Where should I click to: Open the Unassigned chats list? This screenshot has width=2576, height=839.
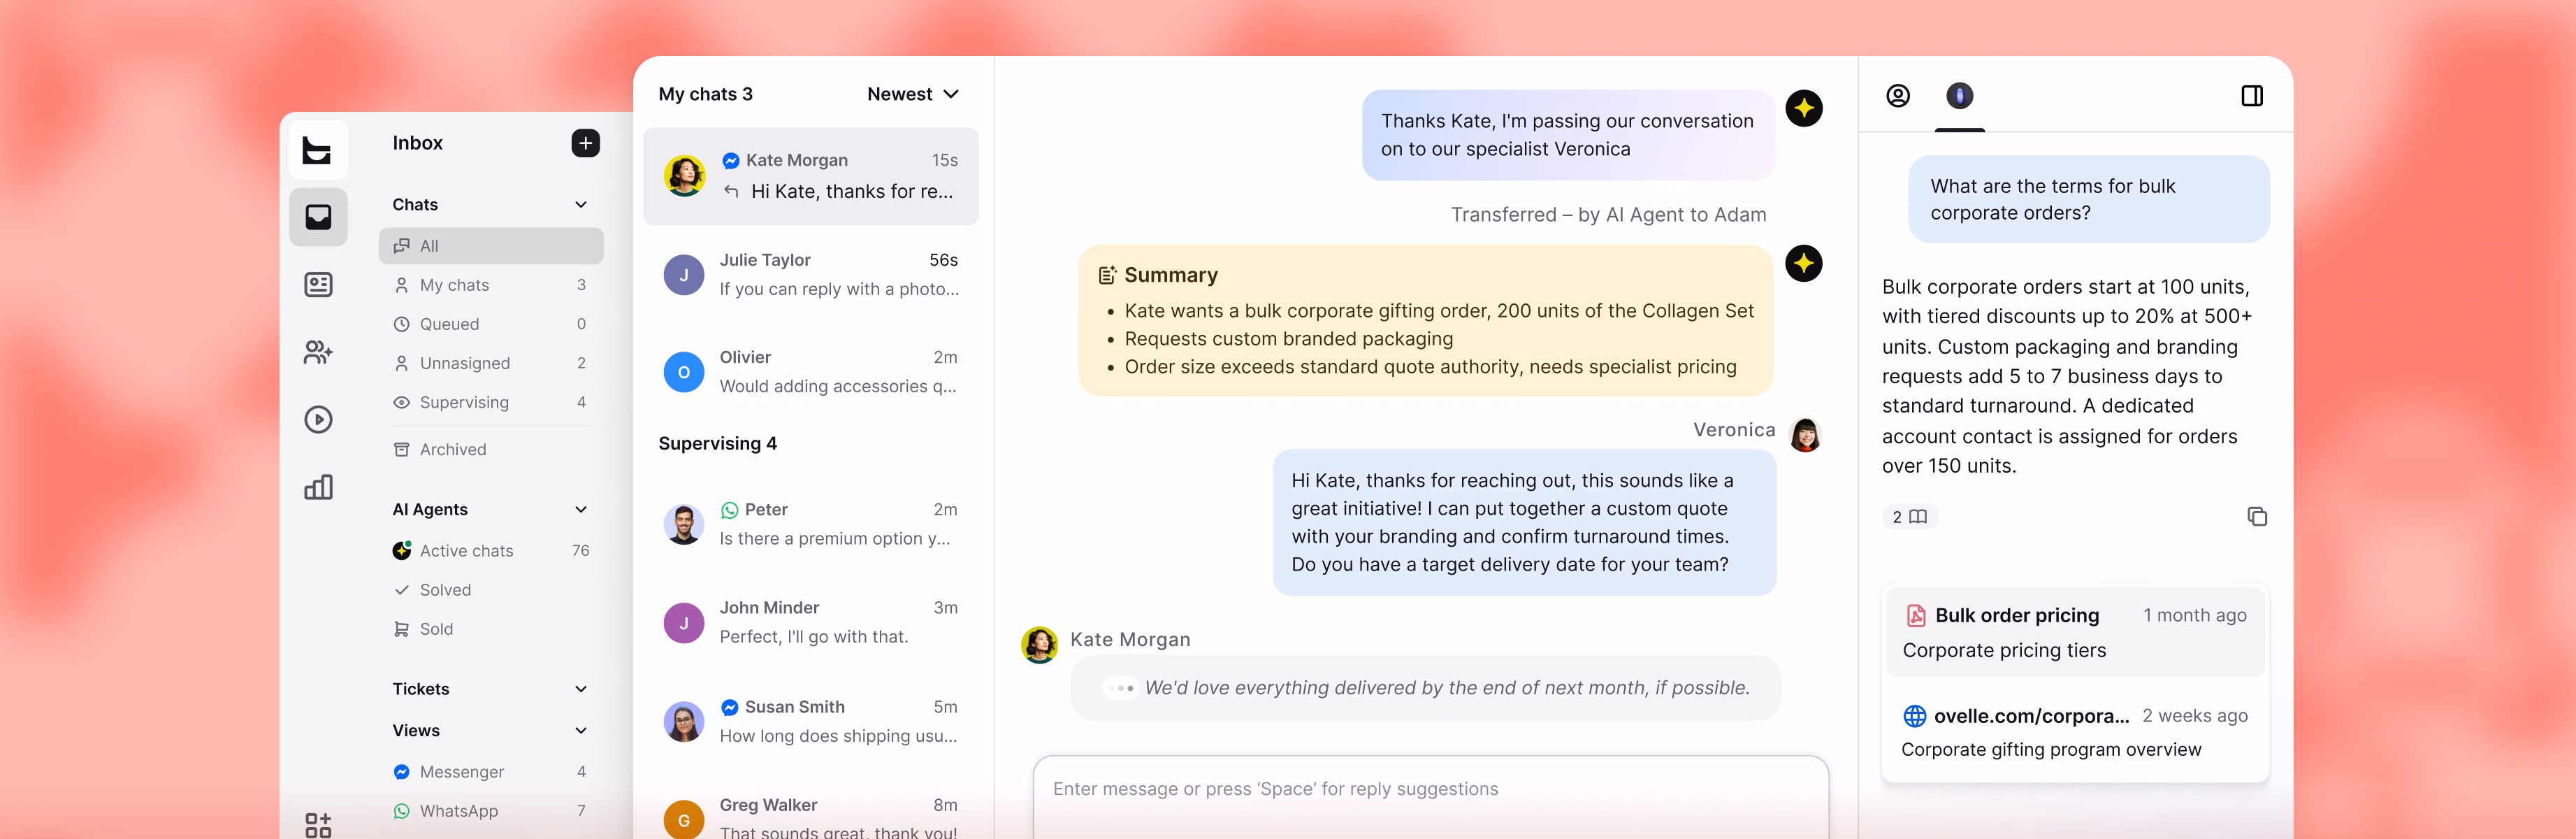(491, 363)
